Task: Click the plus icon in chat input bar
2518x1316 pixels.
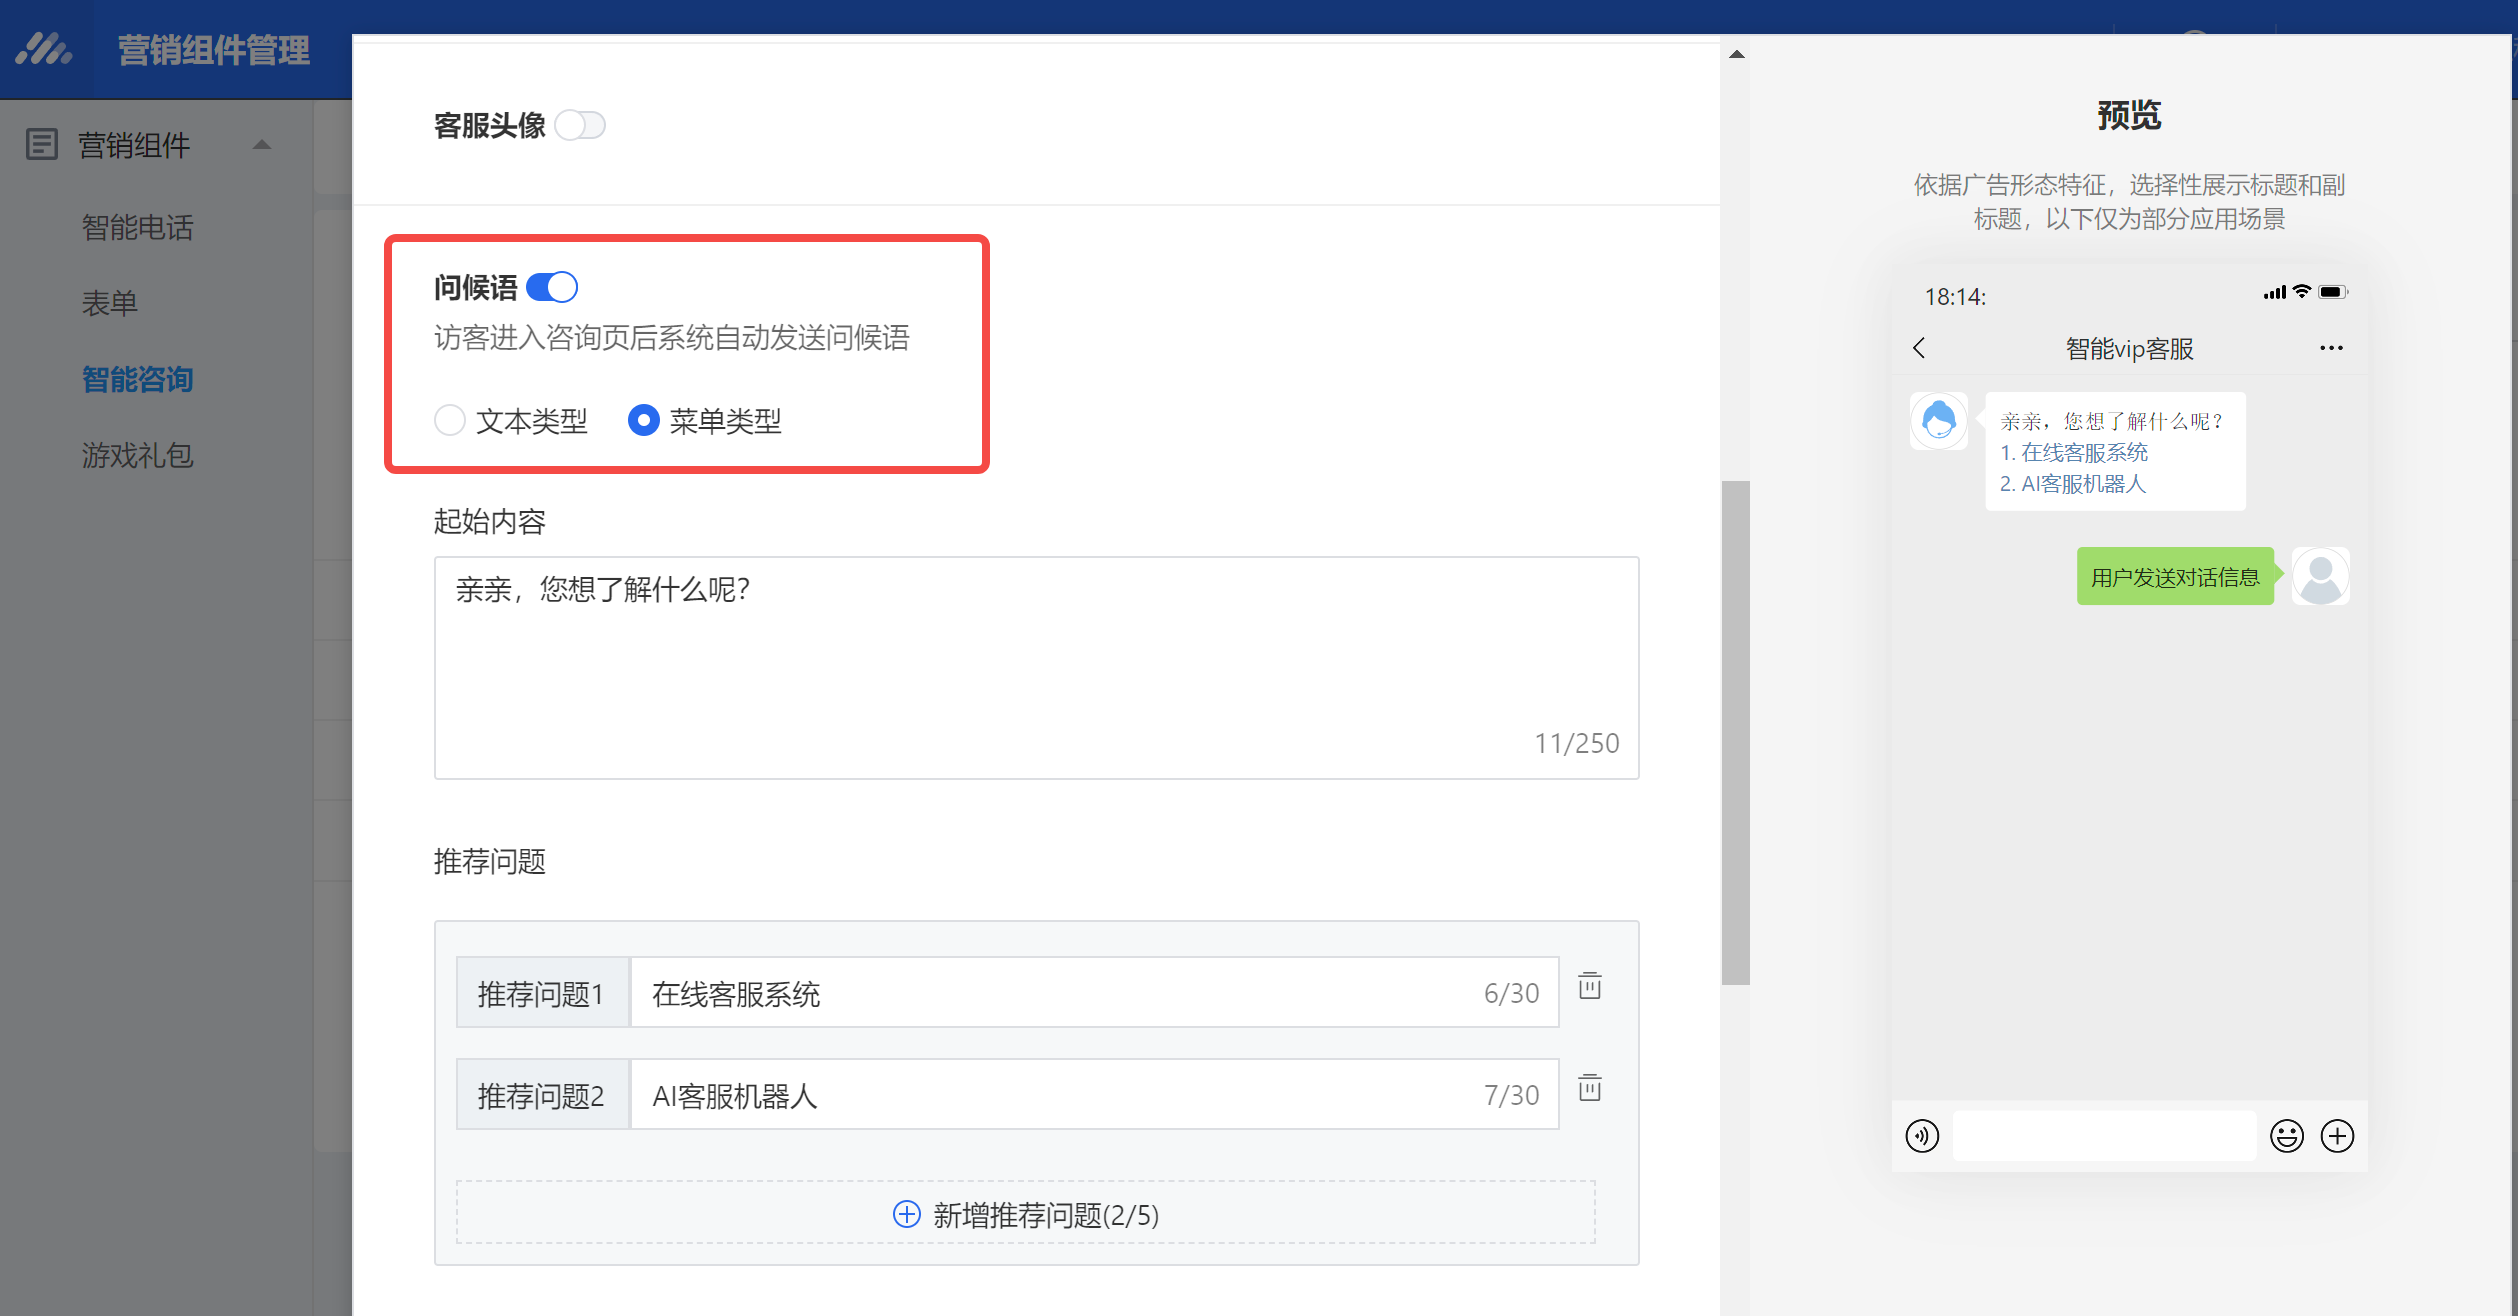Action: point(2338,1135)
